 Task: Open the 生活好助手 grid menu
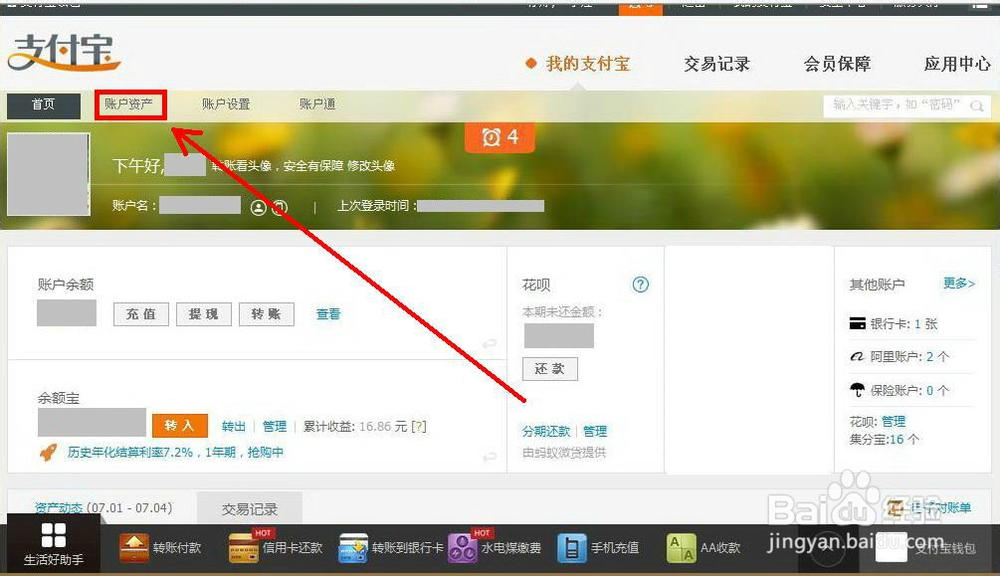click(x=54, y=544)
